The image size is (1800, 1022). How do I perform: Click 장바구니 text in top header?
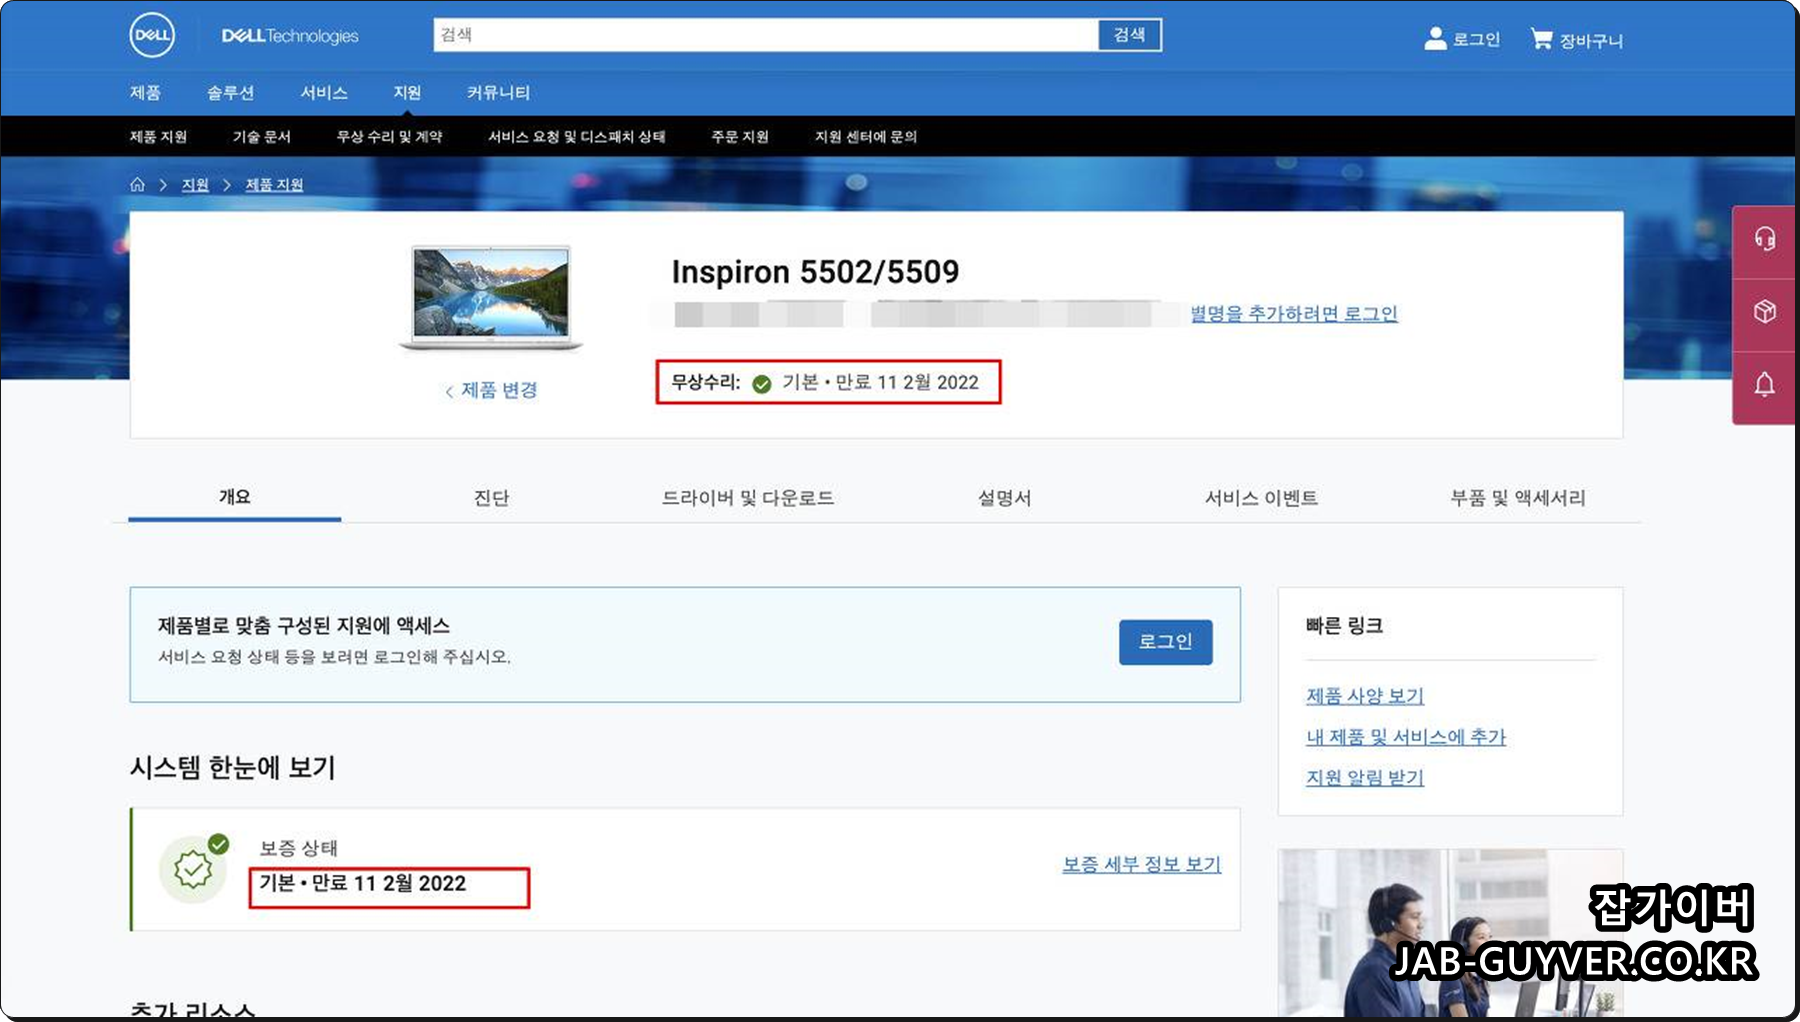1591,41
